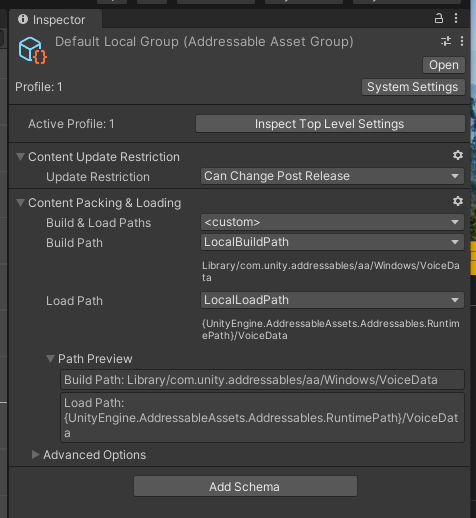Open the Build & Load Paths dropdown
This screenshot has height=518, width=476.
pos(332,222)
